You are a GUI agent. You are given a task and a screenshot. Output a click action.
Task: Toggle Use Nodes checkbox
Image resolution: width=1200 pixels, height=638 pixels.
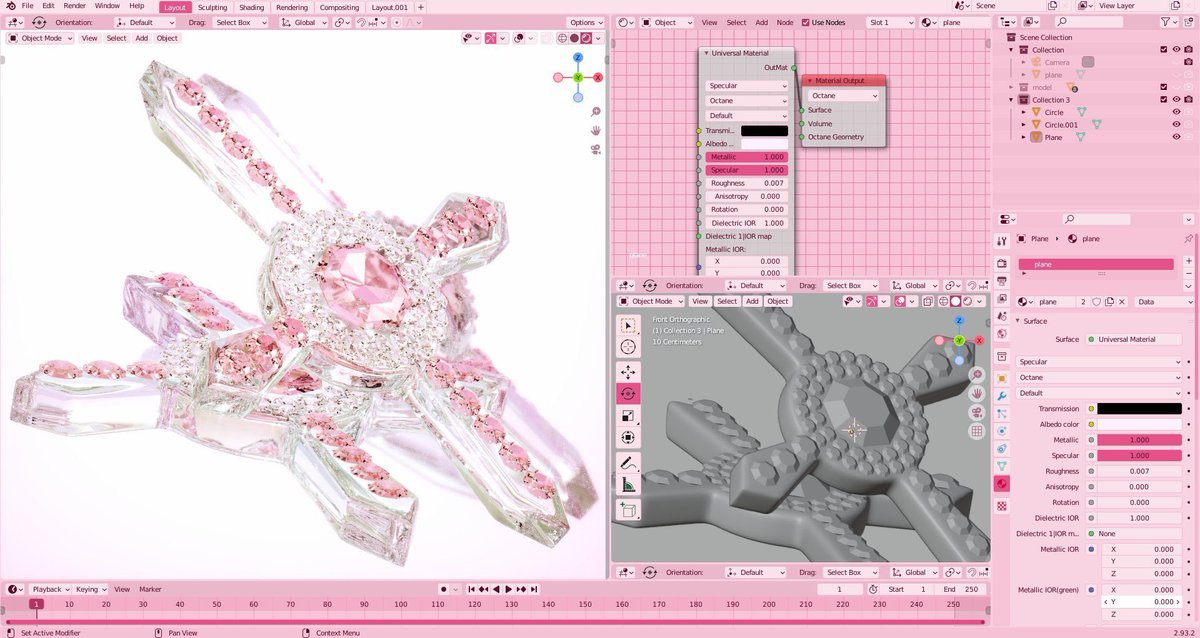coord(805,22)
